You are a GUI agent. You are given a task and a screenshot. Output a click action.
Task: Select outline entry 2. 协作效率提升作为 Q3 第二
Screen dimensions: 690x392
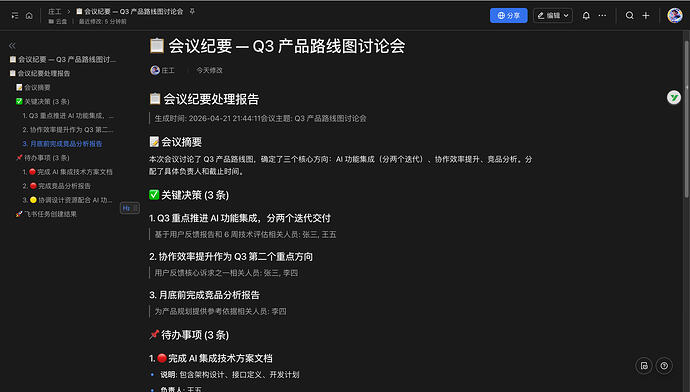(68, 130)
